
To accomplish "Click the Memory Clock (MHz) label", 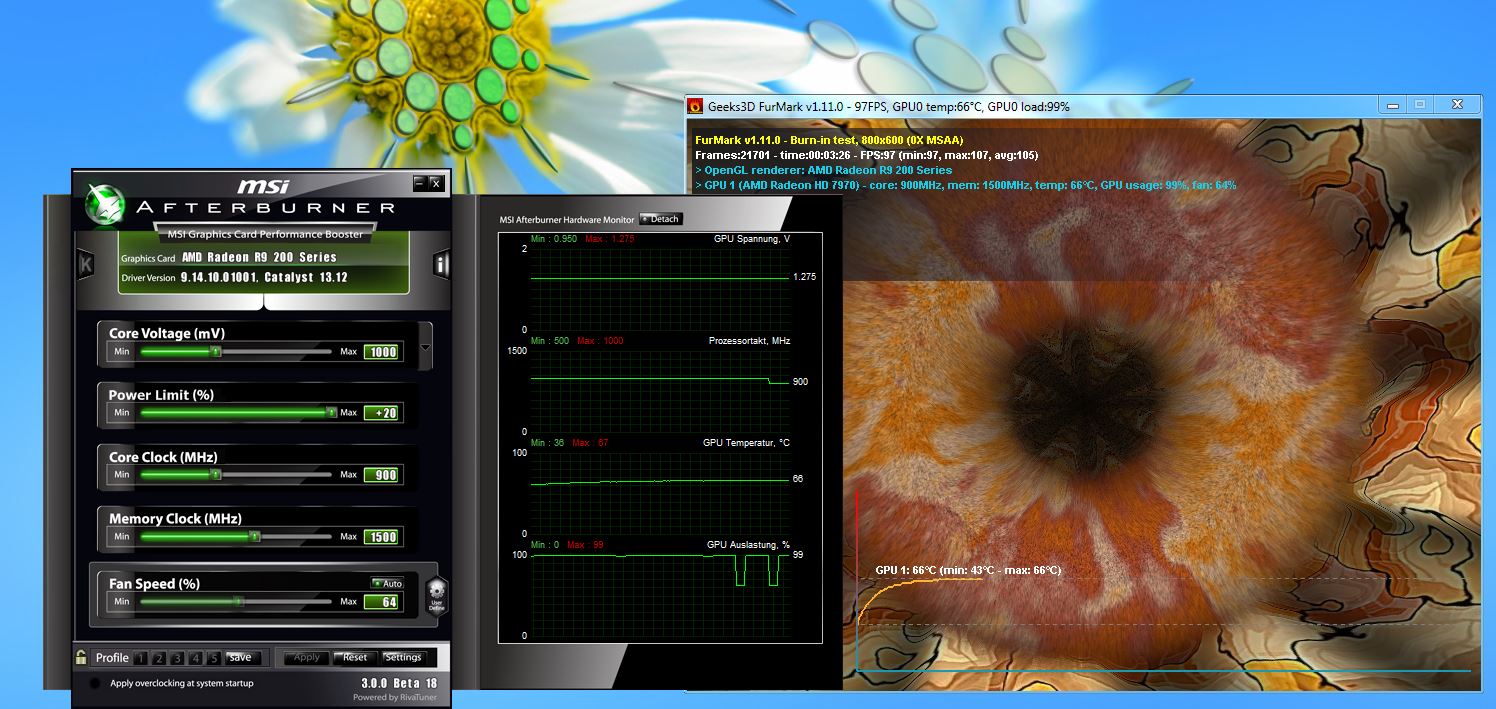I will pos(175,518).
